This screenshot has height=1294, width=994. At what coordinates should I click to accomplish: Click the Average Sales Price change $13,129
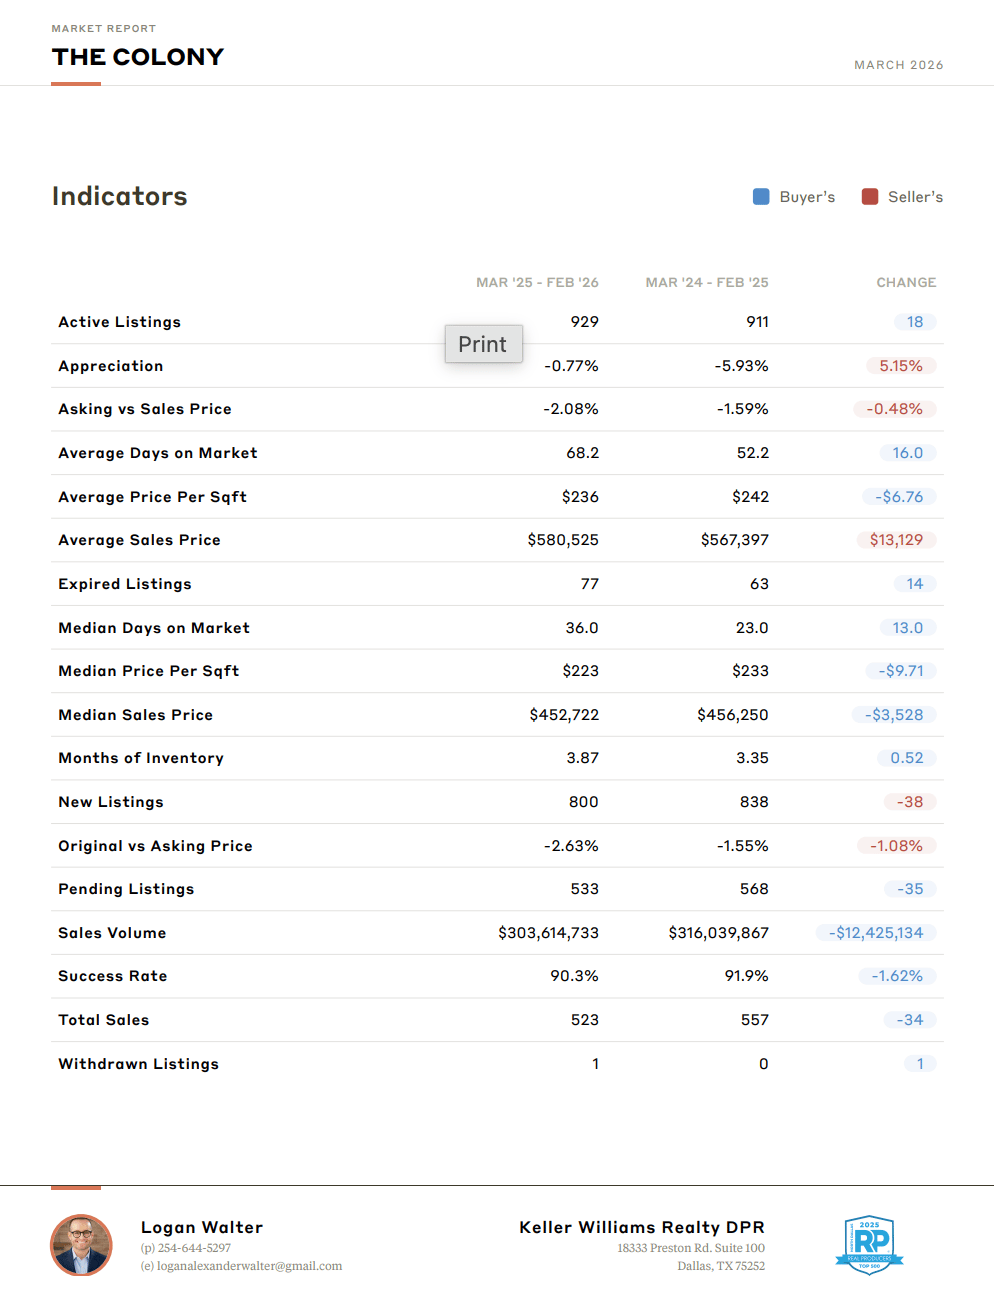coord(896,540)
